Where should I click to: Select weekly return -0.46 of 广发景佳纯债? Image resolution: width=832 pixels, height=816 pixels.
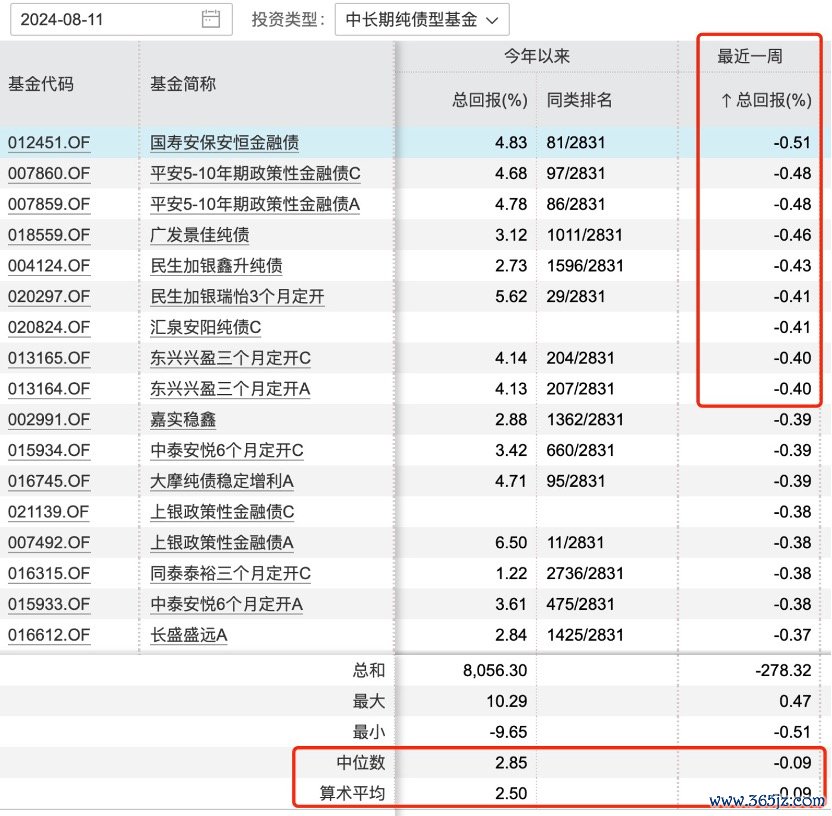(792, 235)
